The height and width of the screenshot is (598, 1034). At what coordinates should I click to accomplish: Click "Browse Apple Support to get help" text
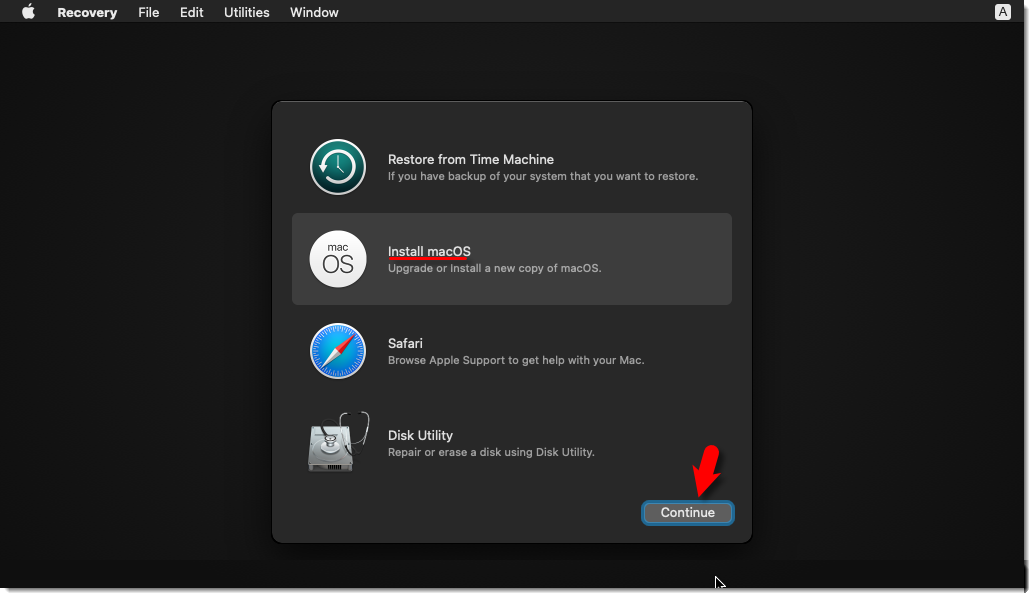point(516,361)
